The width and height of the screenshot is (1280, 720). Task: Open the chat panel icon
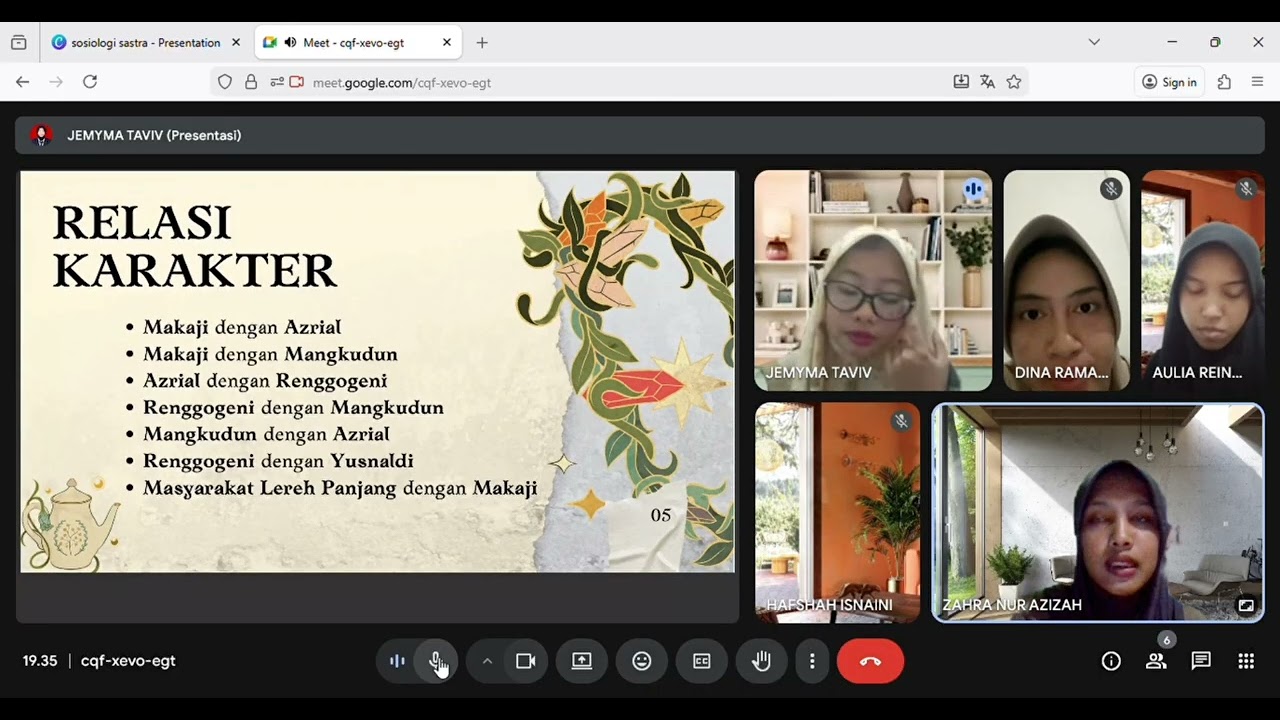(1201, 661)
